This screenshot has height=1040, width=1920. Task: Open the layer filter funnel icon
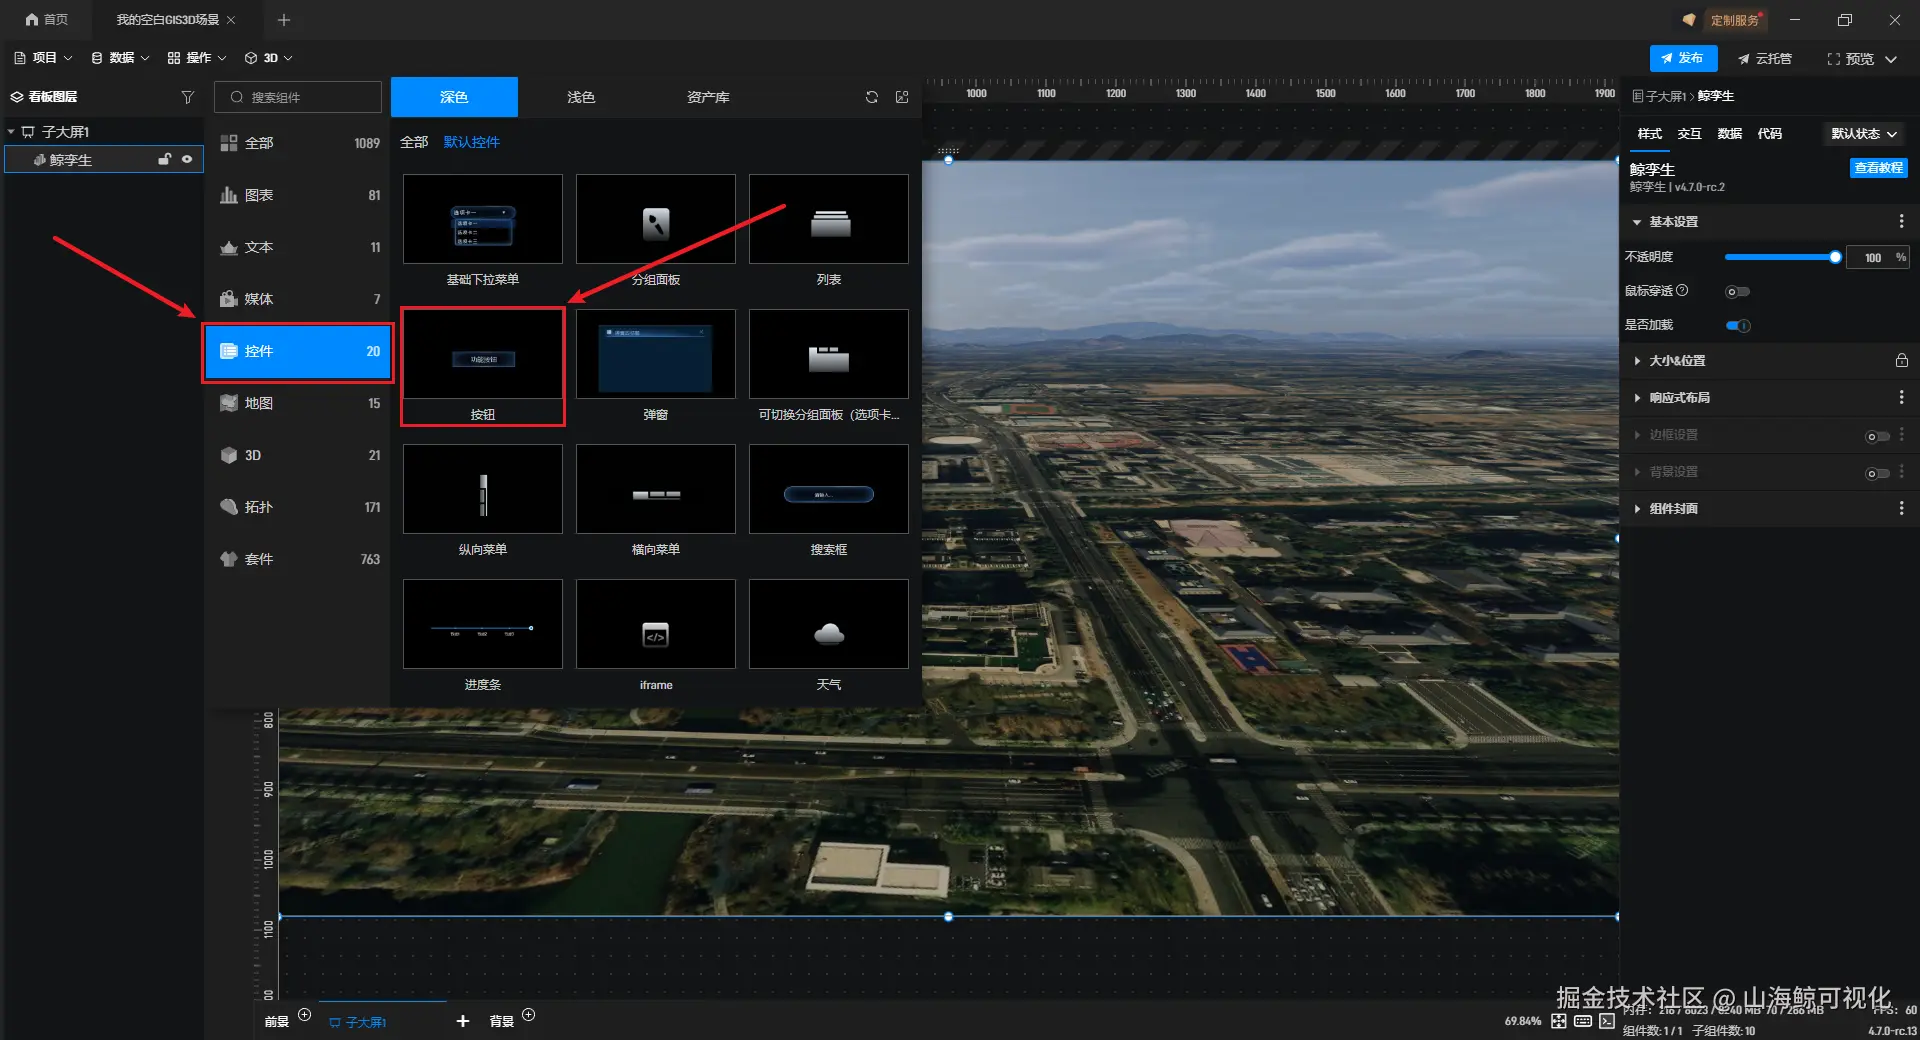coord(187,97)
